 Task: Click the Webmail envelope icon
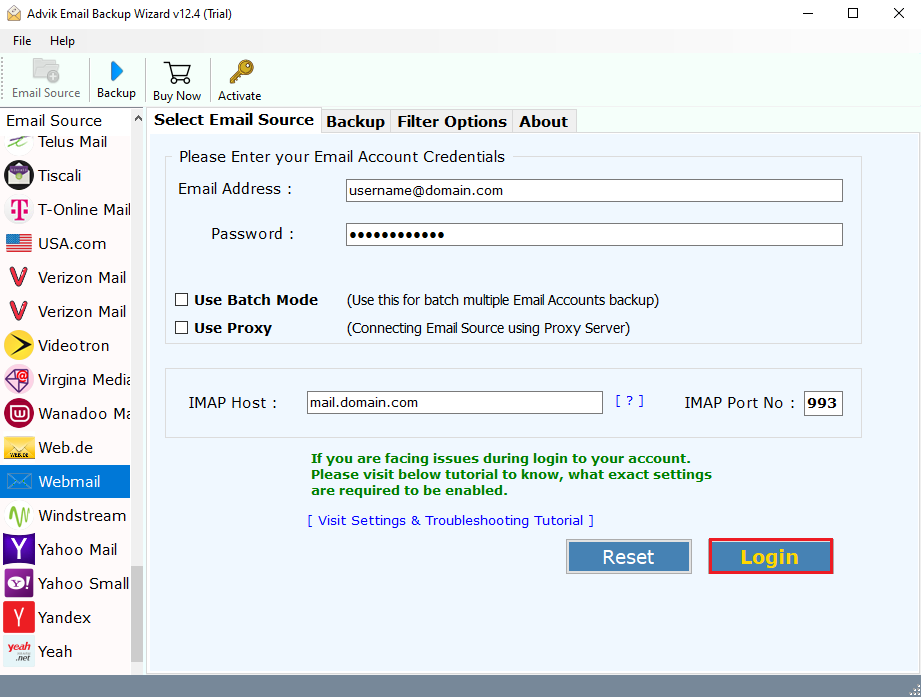point(19,481)
